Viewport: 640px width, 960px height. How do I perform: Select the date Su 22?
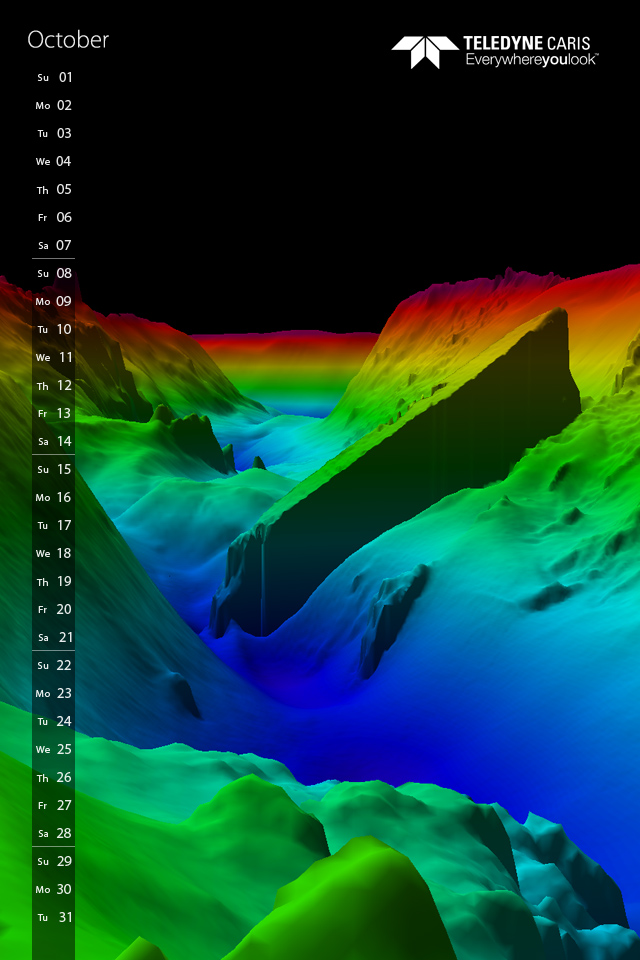click(55, 666)
